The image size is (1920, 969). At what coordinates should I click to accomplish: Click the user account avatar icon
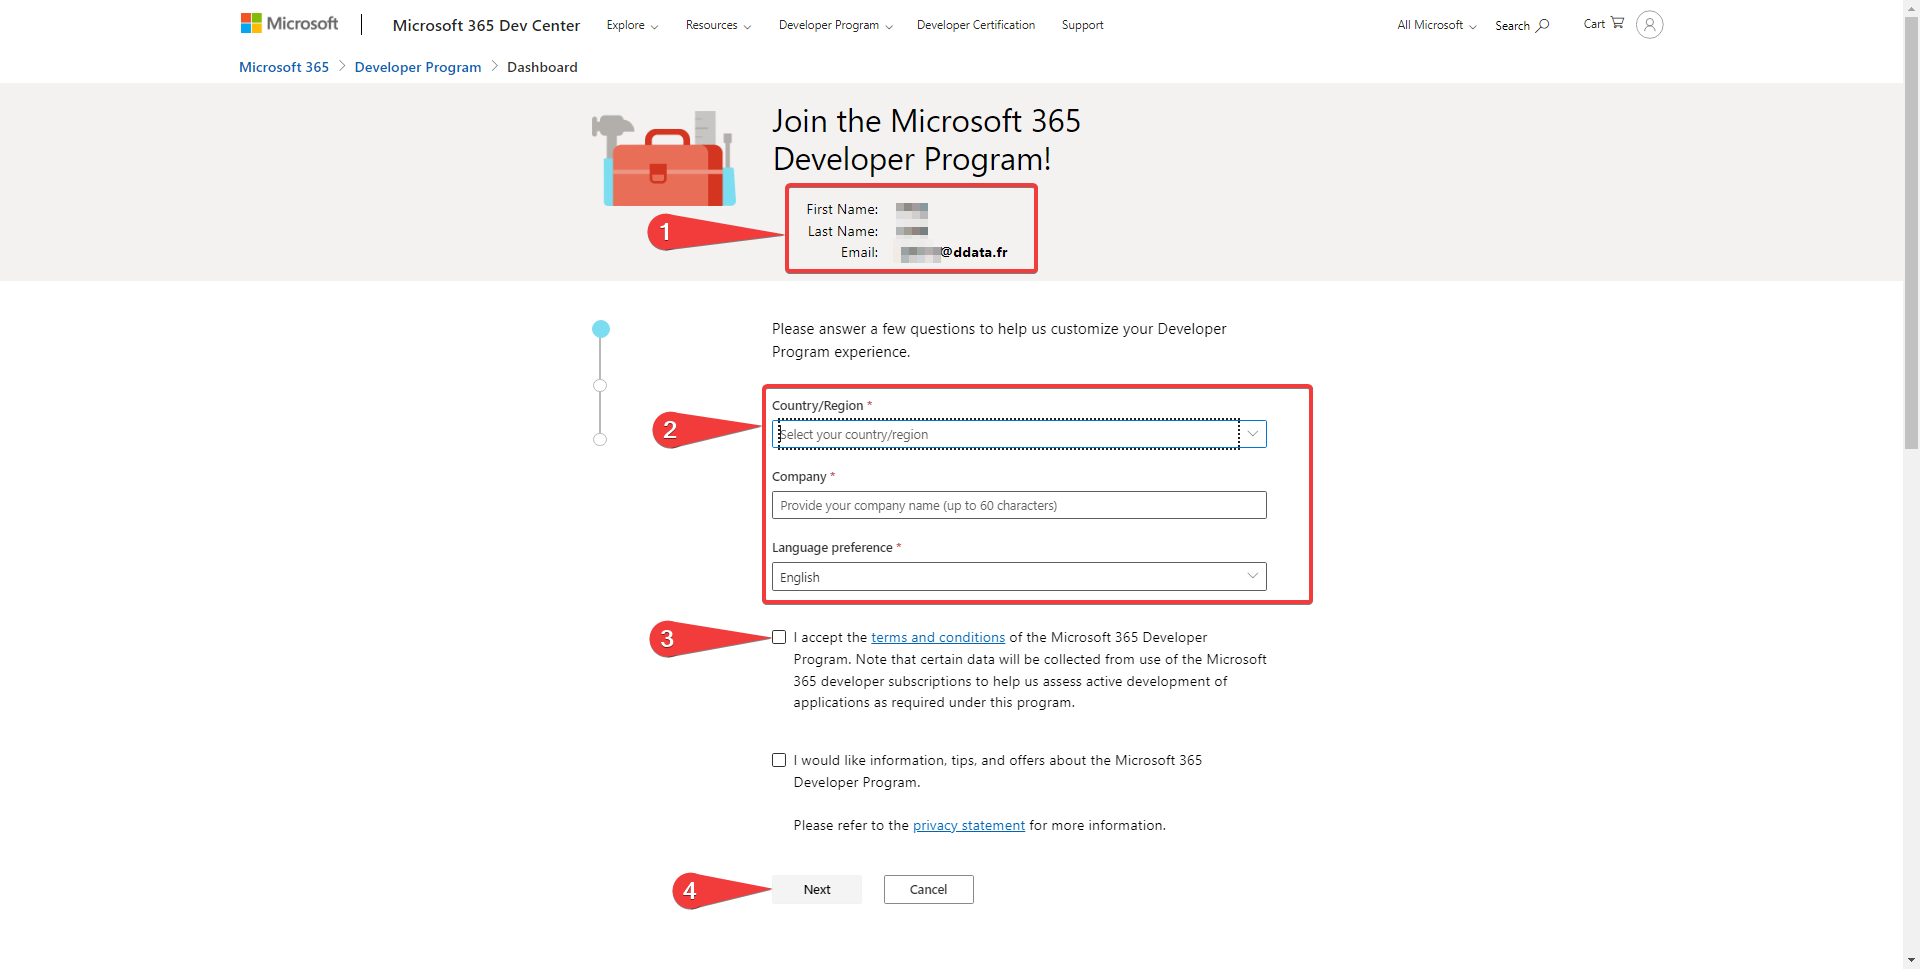click(x=1650, y=24)
